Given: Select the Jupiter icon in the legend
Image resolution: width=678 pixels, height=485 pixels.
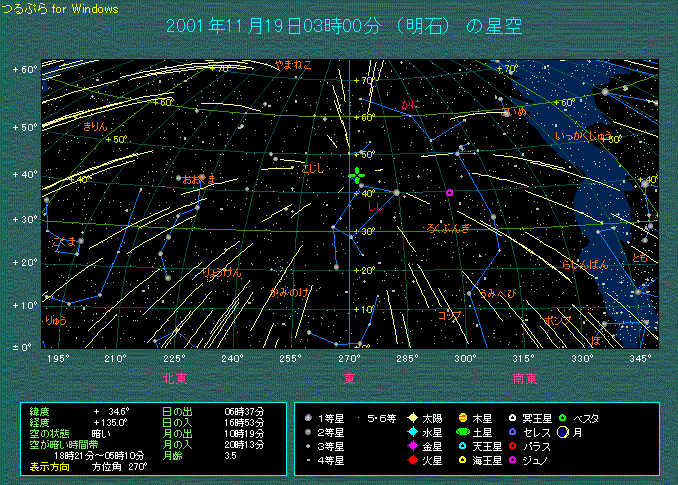Looking at the screenshot, I should coord(463,417).
